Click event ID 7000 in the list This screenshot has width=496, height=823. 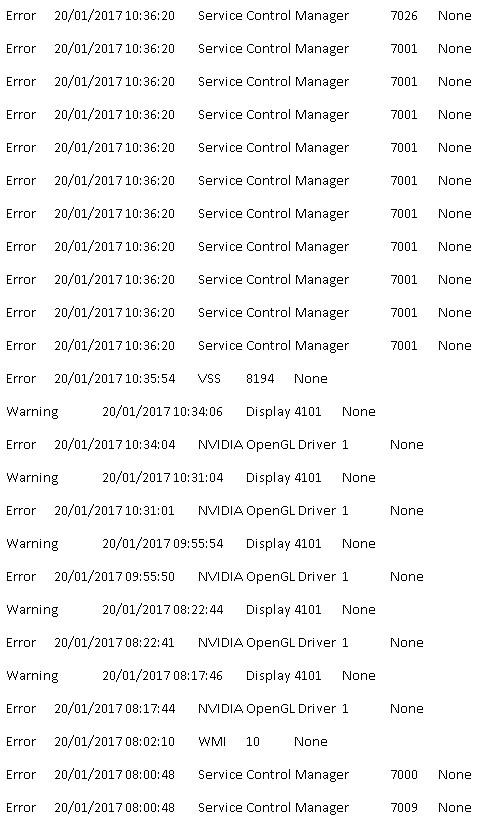point(404,775)
